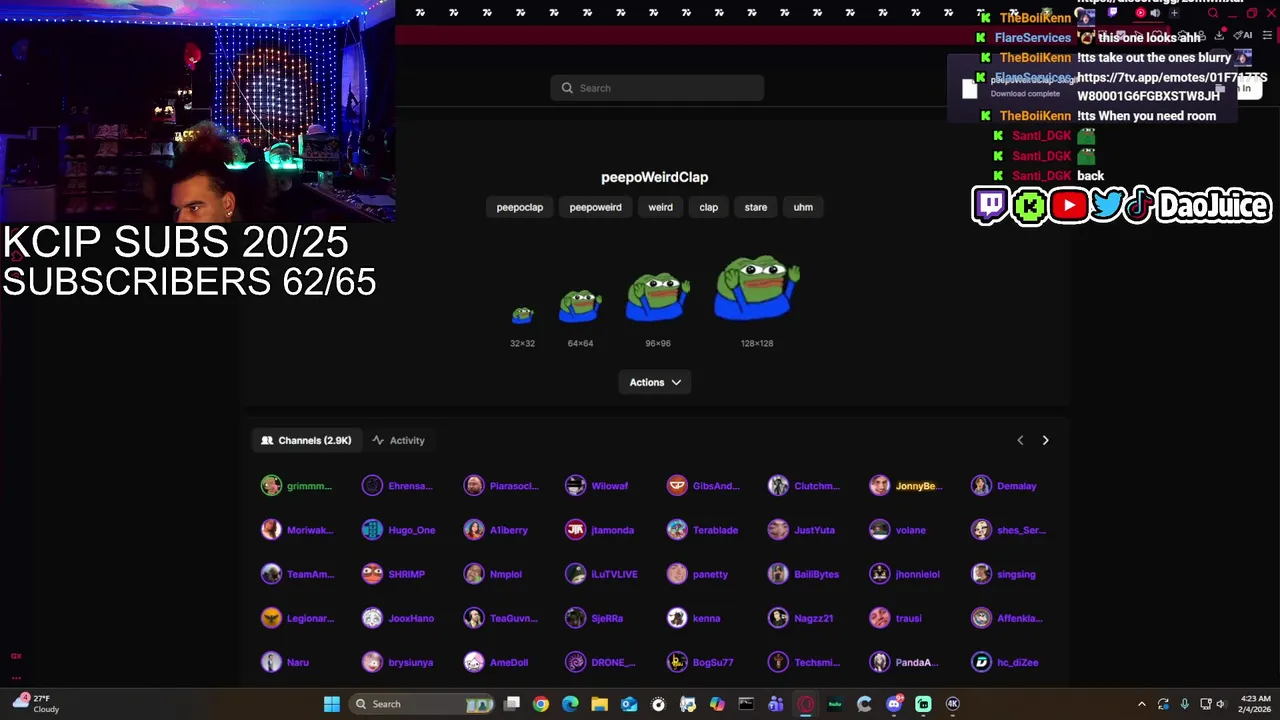Open channel kenna
Image resolution: width=1280 pixels, height=720 pixels.
point(694,618)
